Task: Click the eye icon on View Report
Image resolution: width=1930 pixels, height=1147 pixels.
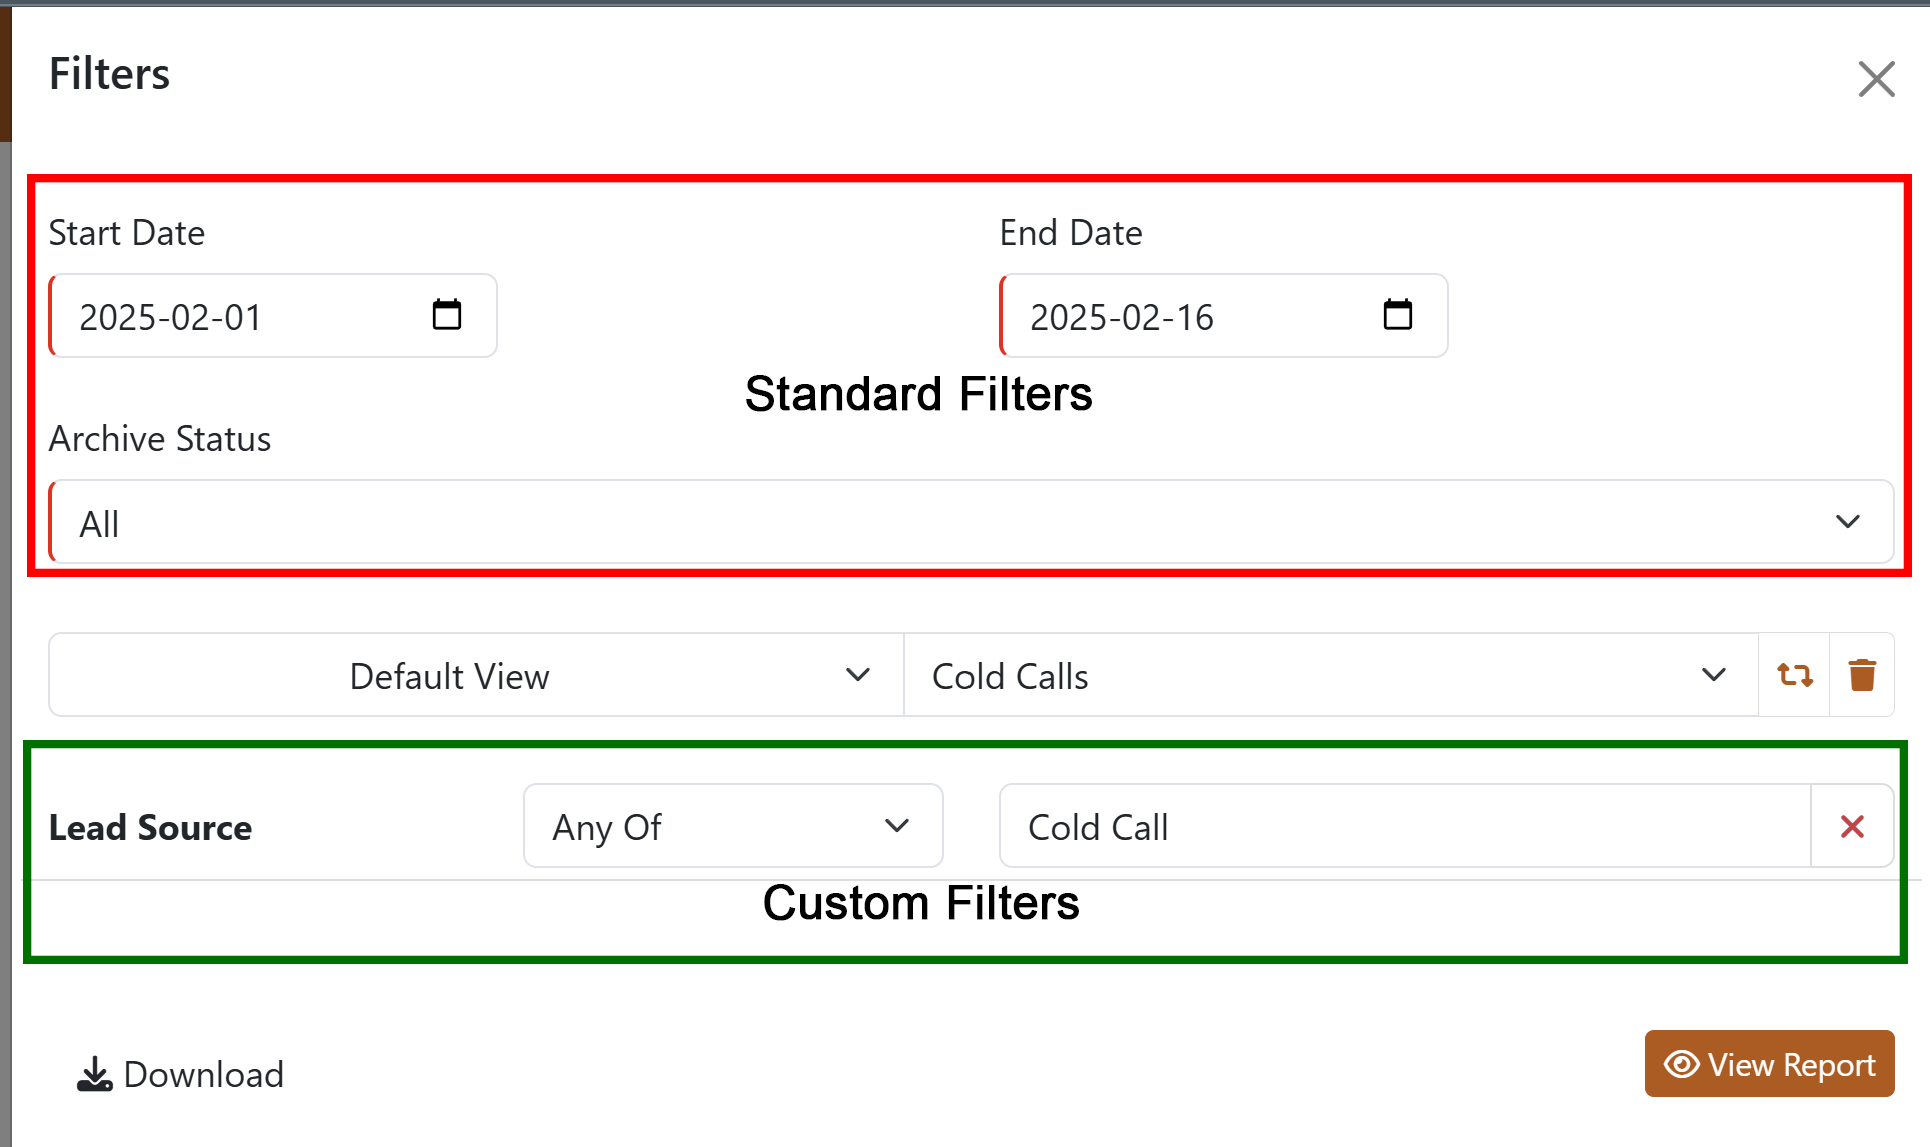Action: point(1681,1065)
